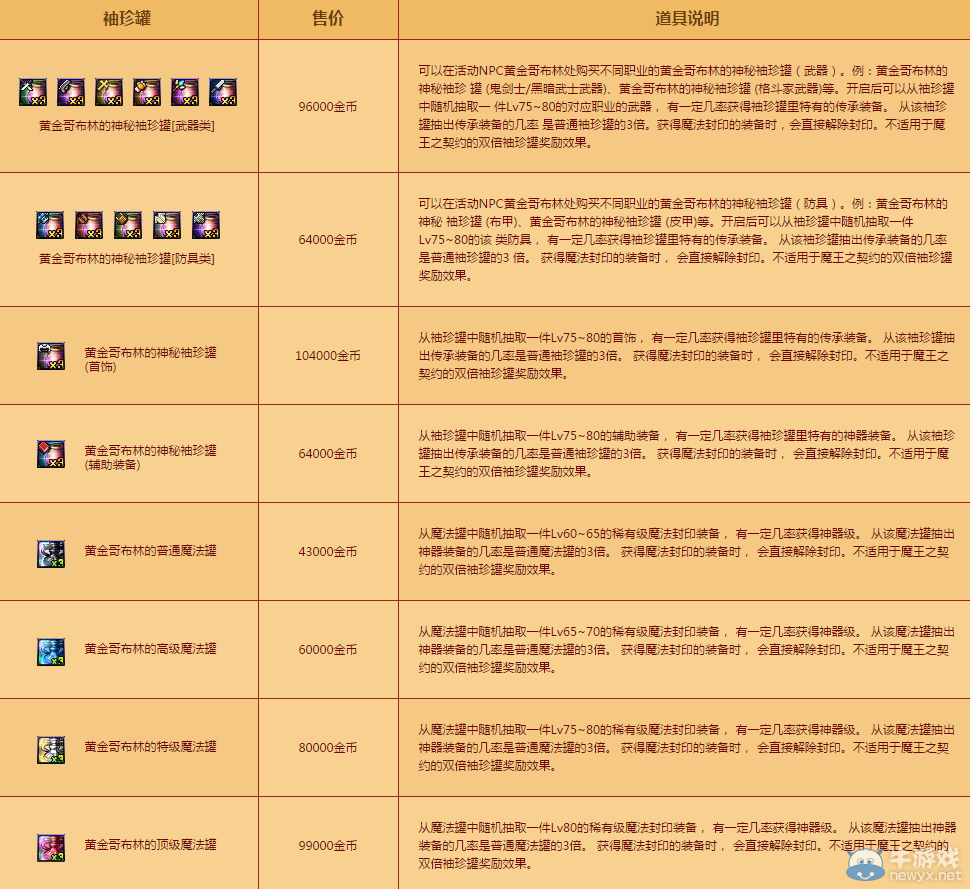Click the first armor mystery jar icon
This screenshot has width=970, height=889.
[49, 224]
